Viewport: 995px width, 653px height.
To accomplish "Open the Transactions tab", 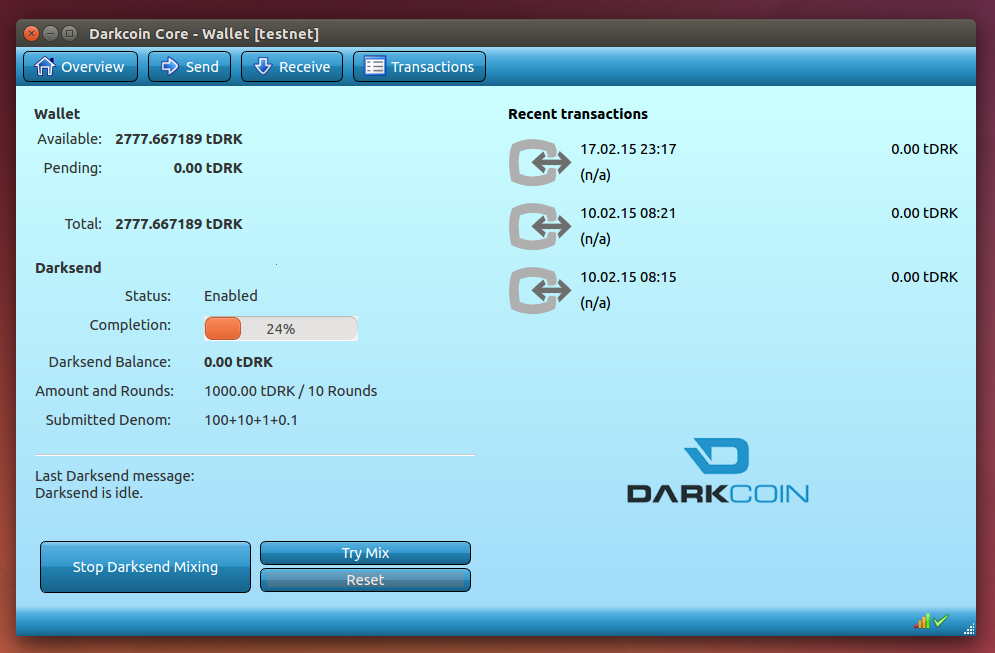I will point(419,67).
